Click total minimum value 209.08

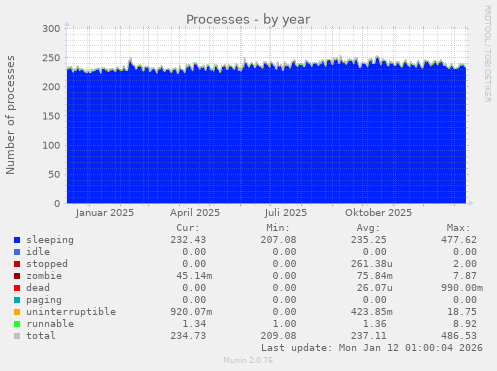[x=279, y=336]
